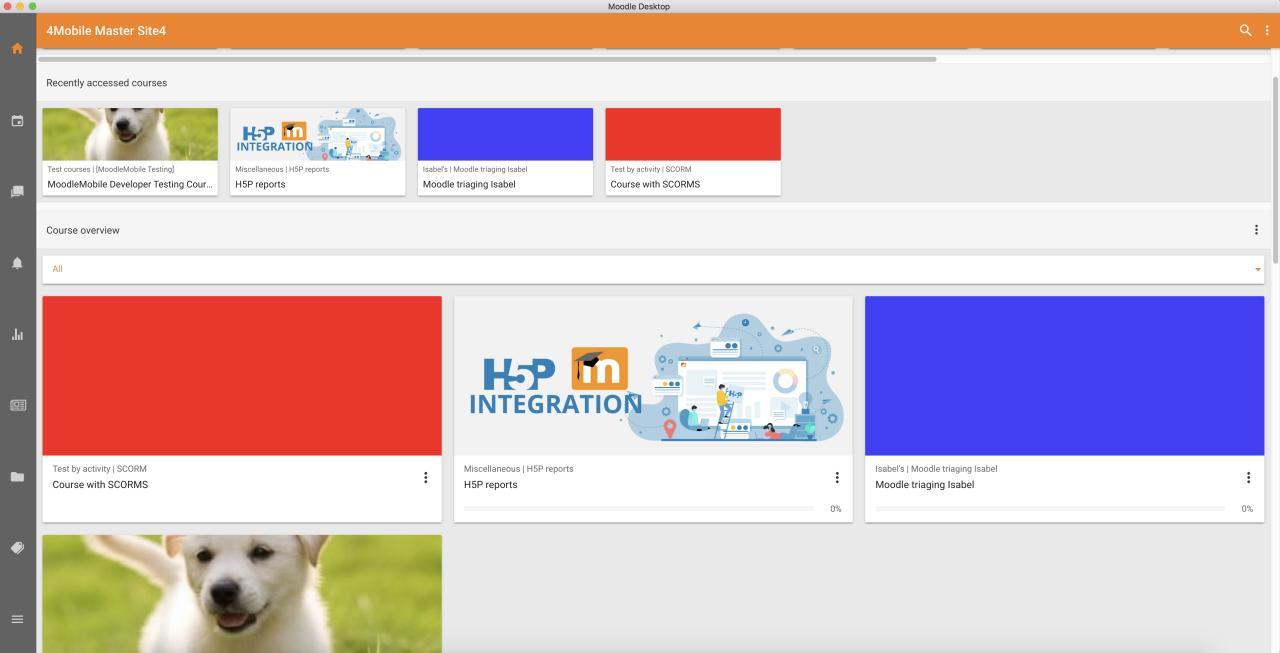Image resolution: width=1280 pixels, height=653 pixels.
Task: Open the Tags icon in sidebar
Action: (x=17, y=548)
